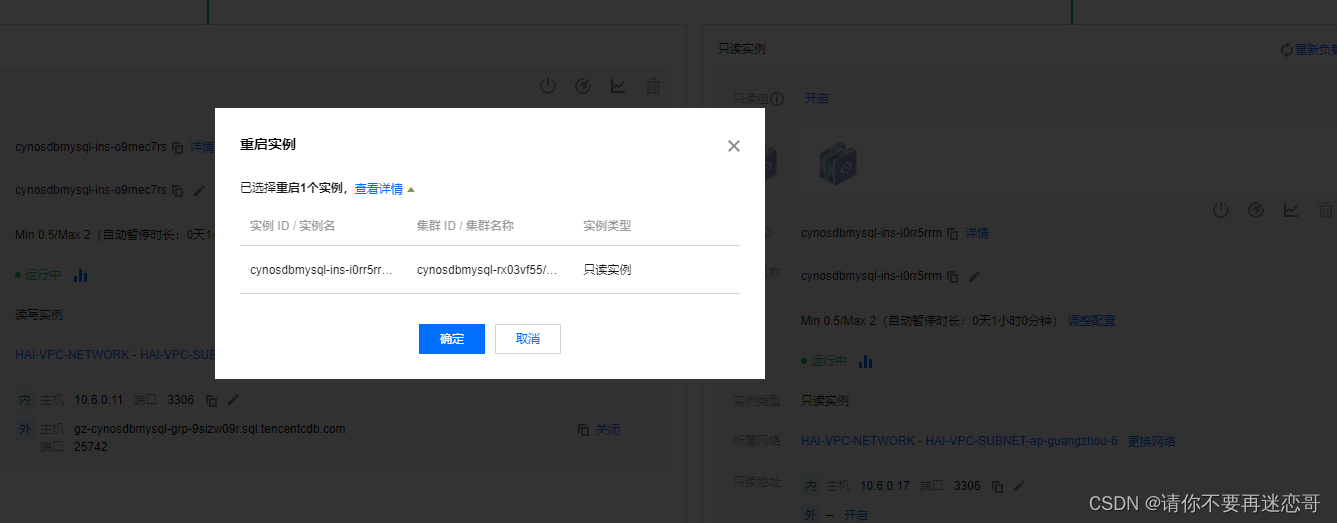This screenshot has width=1337, height=523.
Task: Open the gauge icon on read-only instance card
Action: click(1256, 210)
